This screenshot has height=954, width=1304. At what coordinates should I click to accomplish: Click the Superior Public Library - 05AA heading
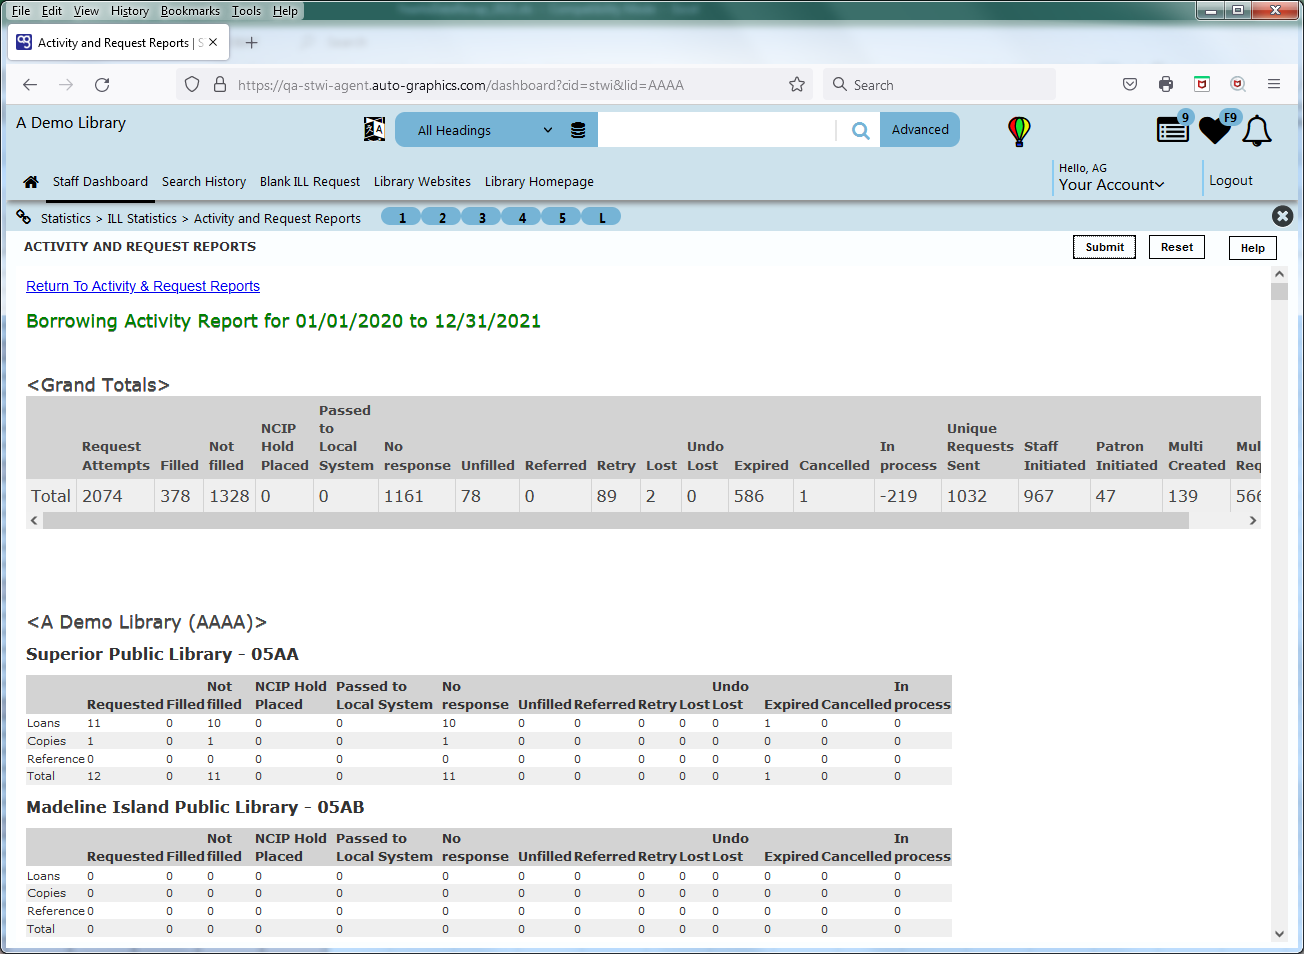(162, 654)
